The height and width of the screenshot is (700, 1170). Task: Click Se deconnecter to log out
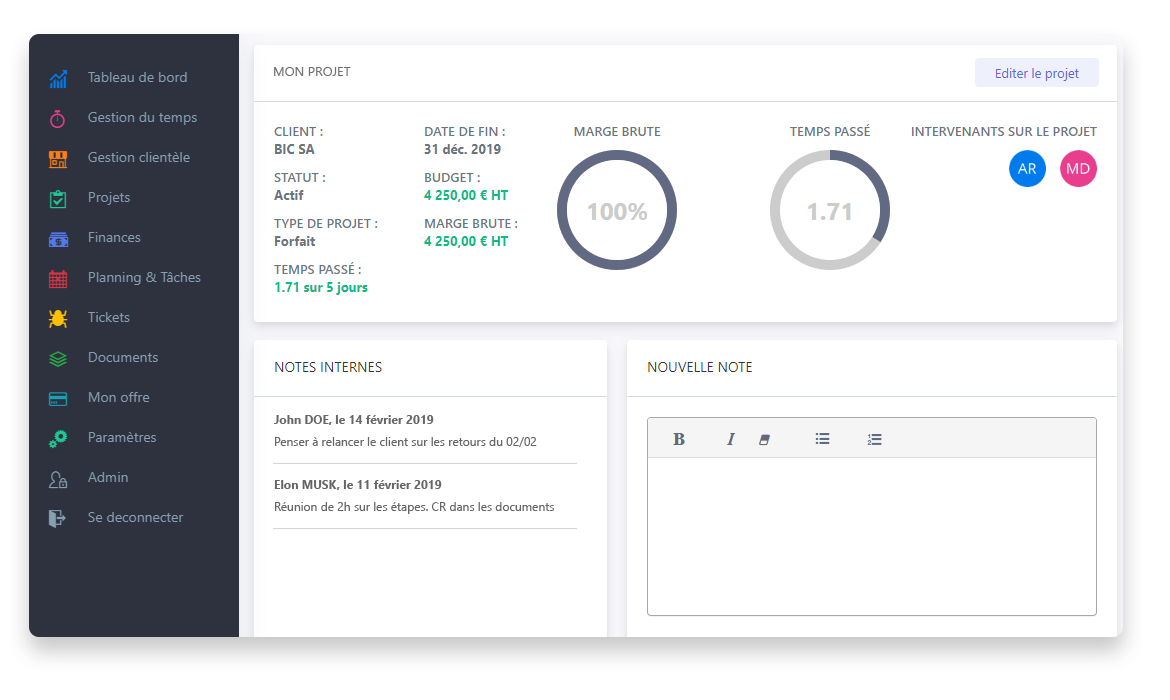pos(134,517)
